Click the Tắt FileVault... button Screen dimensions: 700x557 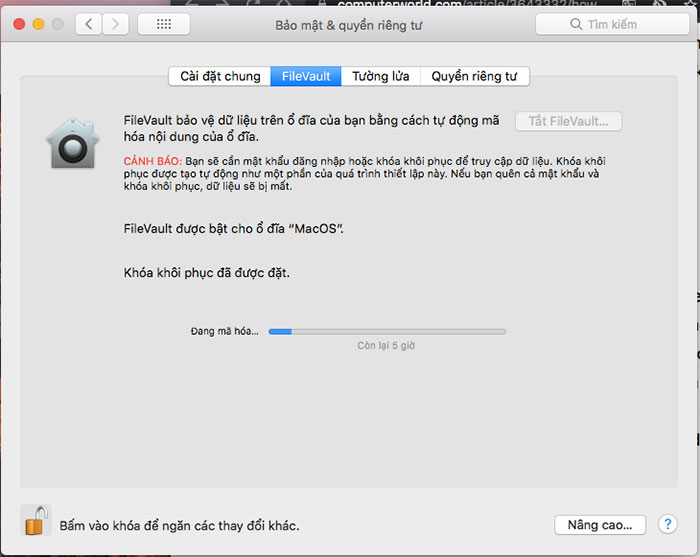pyautogui.click(x=568, y=121)
